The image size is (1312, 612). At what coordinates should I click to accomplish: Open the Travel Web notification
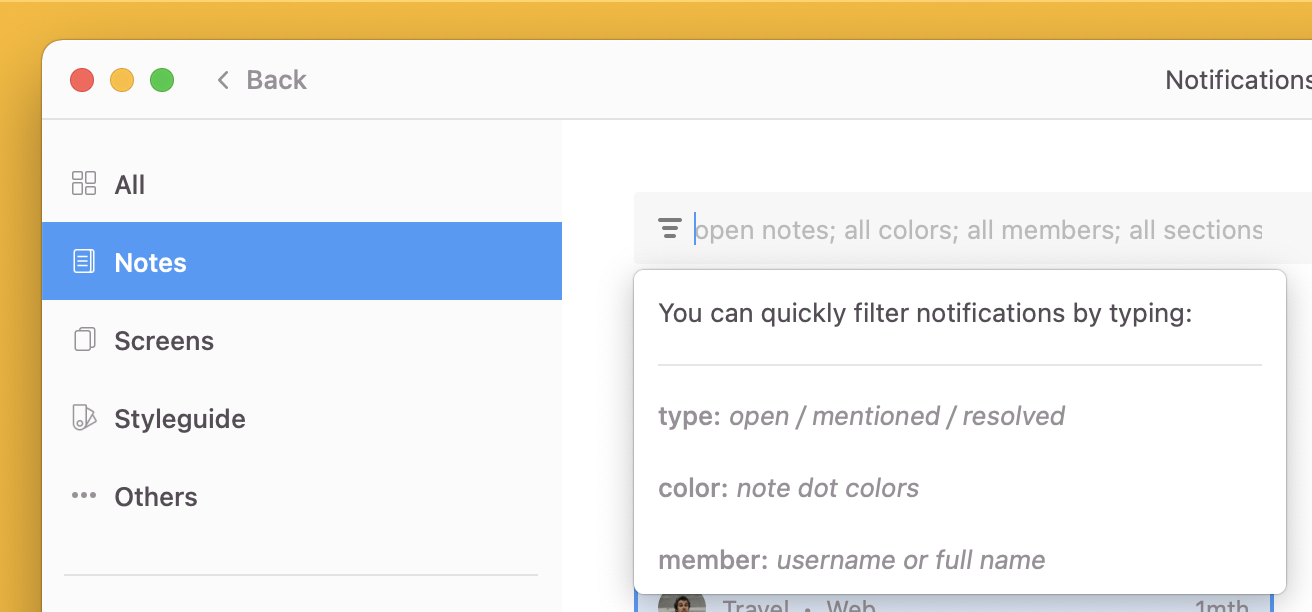pyautogui.click(x=799, y=606)
